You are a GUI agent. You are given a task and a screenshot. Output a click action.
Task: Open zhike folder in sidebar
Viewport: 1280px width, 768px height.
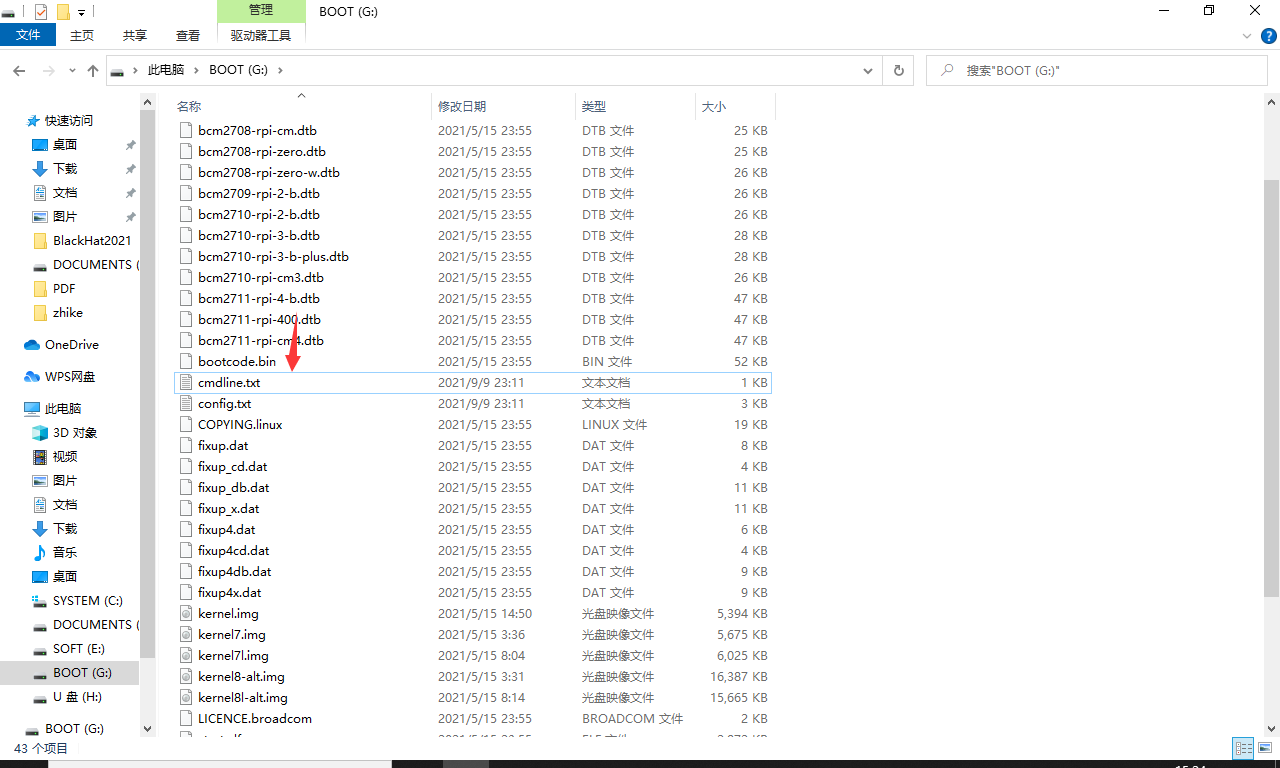pos(68,313)
